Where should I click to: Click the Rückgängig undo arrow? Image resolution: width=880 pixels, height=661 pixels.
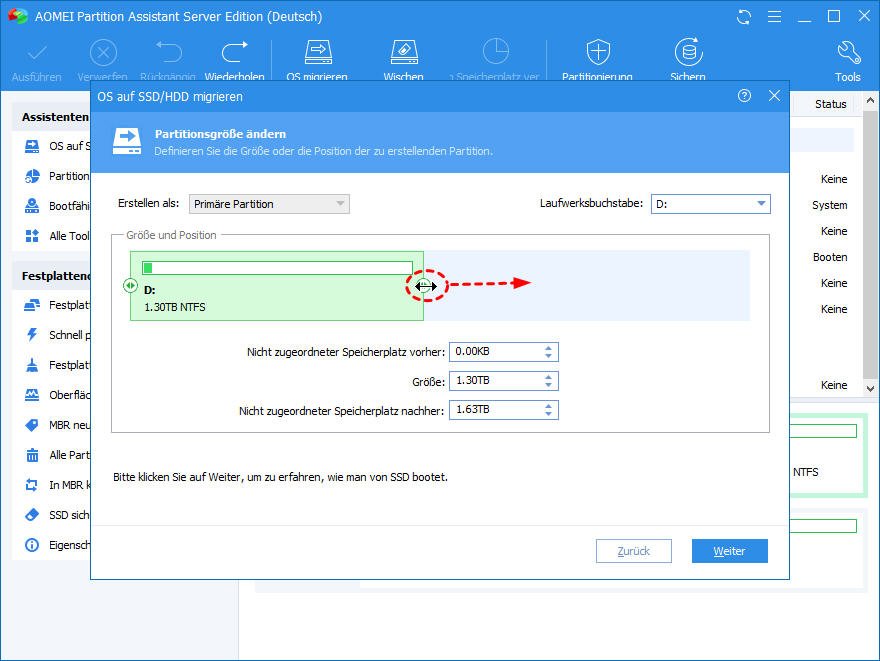pyautogui.click(x=168, y=52)
